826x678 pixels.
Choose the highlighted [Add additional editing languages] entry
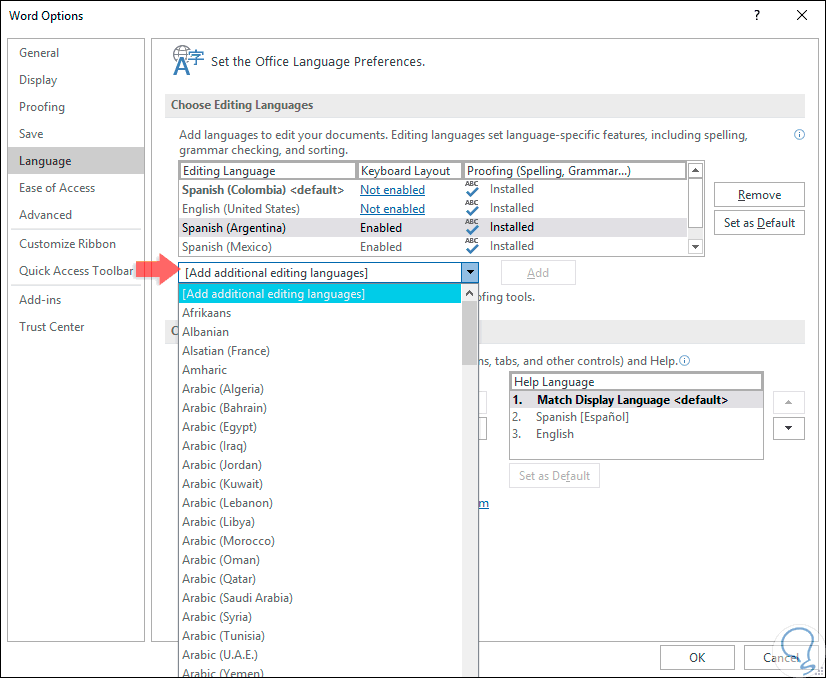[320, 294]
